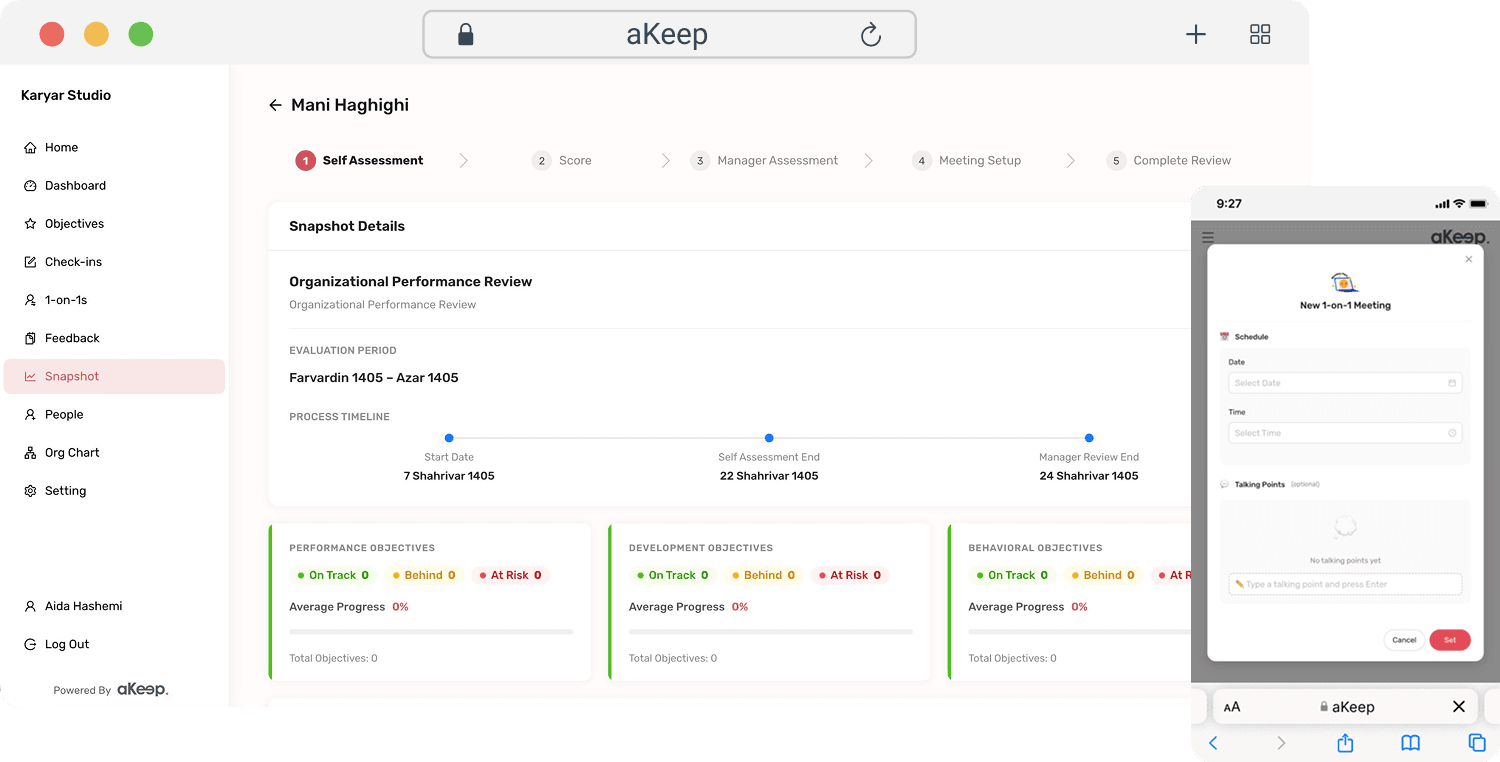Go back in the mobile browser
The height and width of the screenshot is (762, 1500).
click(1213, 743)
